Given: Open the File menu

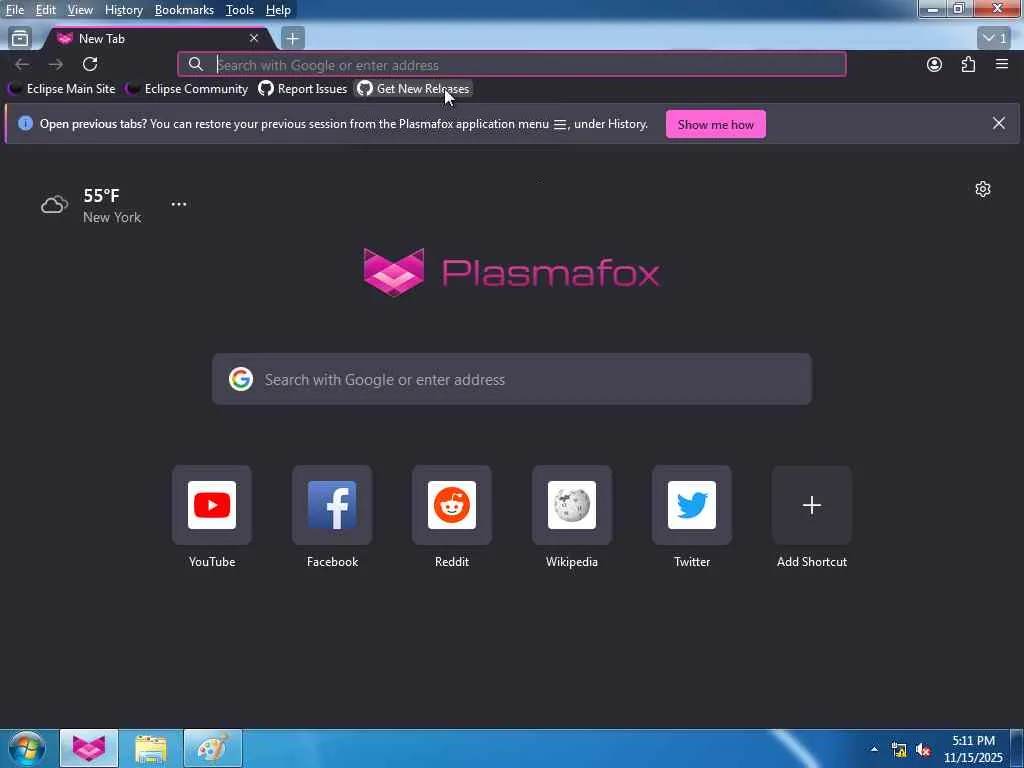Looking at the screenshot, I should coord(14,10).
